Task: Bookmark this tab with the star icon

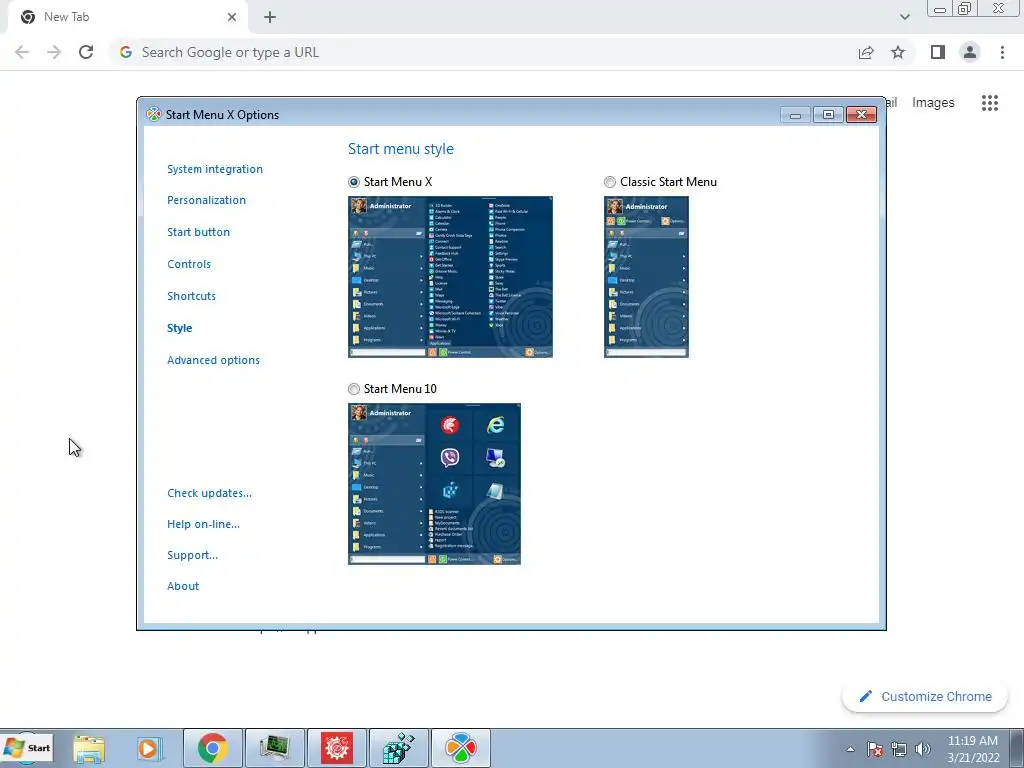Action: click(898, 52)
